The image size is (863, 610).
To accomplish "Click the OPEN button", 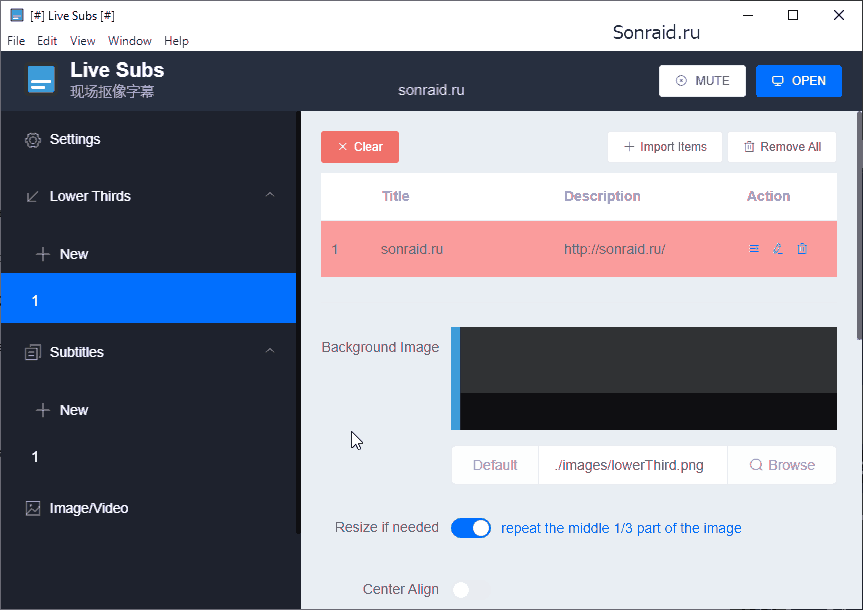I will [x=799, y=81].
